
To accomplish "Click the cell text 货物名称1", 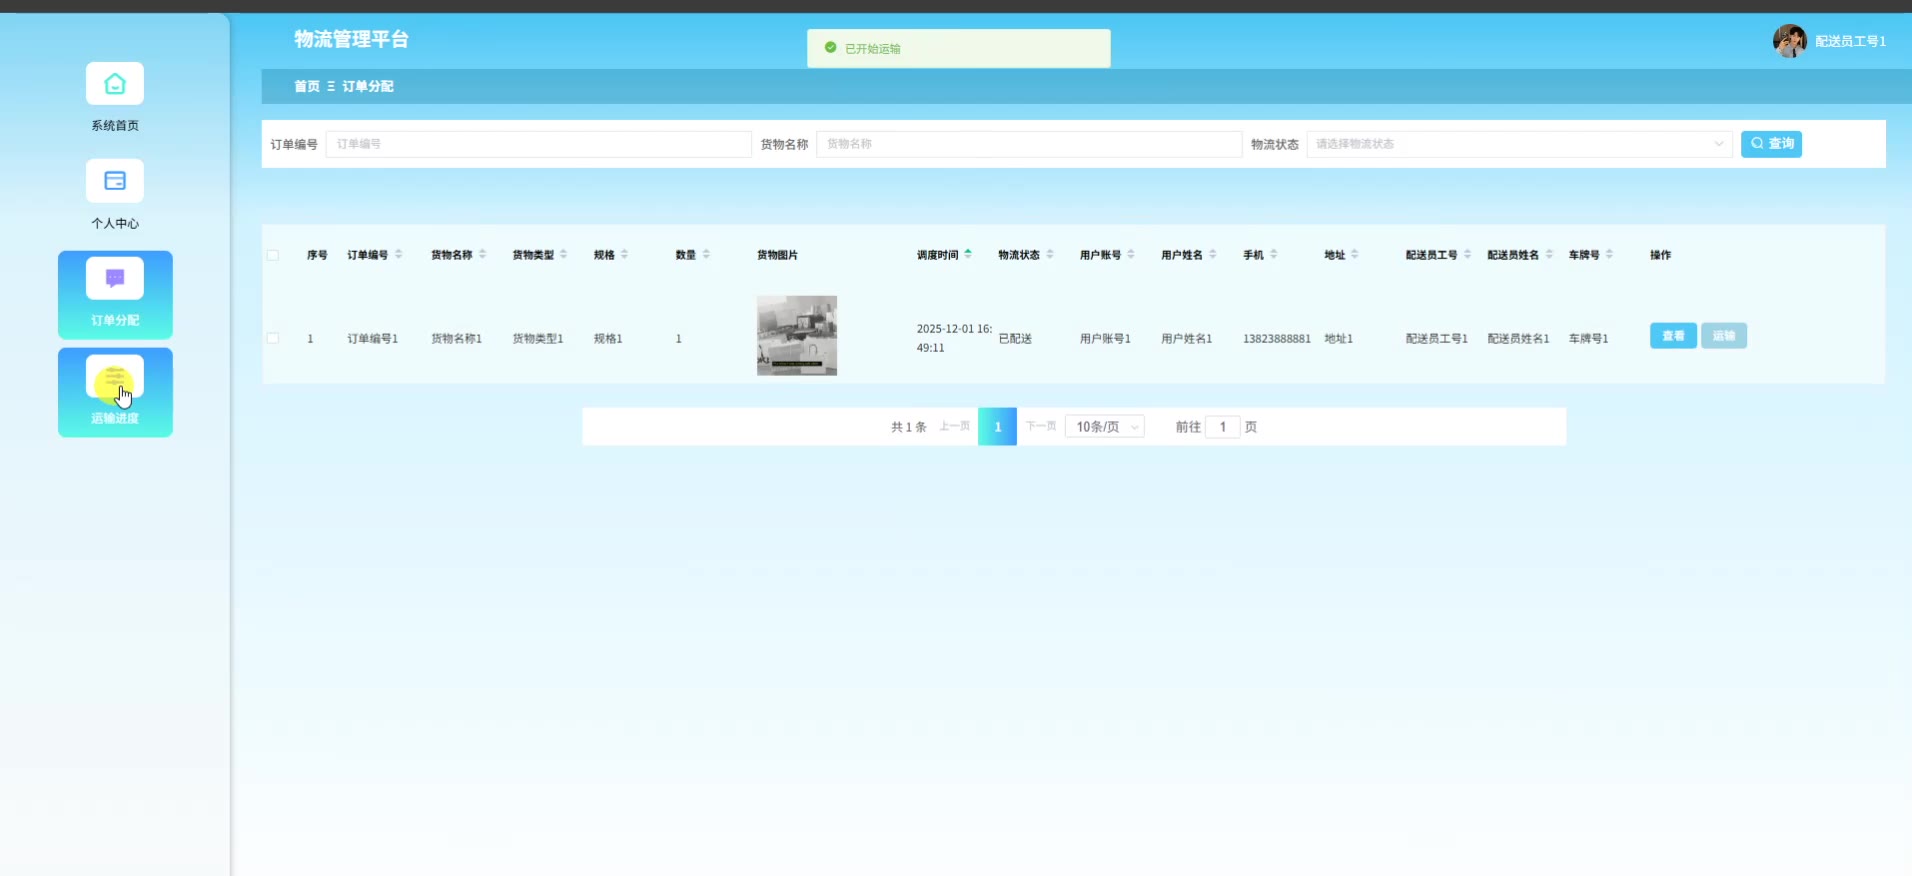I will (457, 339).
